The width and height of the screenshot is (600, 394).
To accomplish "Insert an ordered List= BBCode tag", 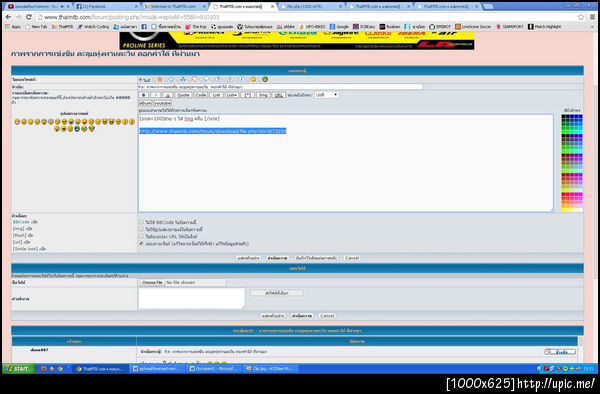I will [232, 95].
